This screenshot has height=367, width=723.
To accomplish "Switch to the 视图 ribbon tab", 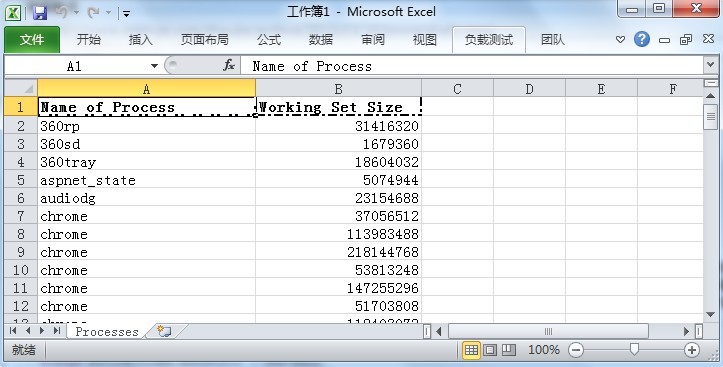I will coord(425,40).
